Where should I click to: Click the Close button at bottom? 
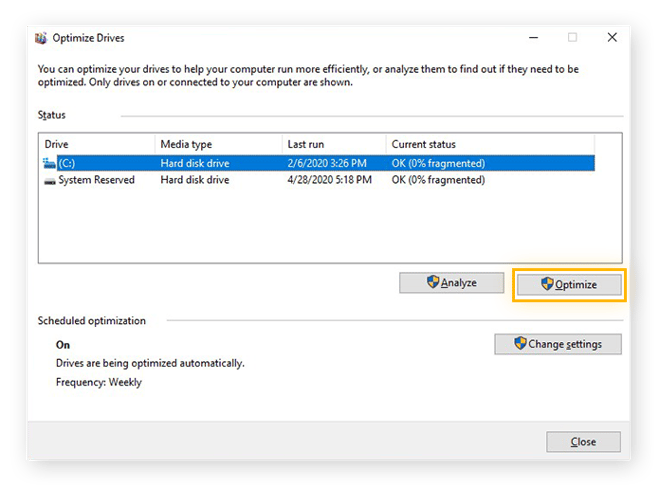pos(583,442)
